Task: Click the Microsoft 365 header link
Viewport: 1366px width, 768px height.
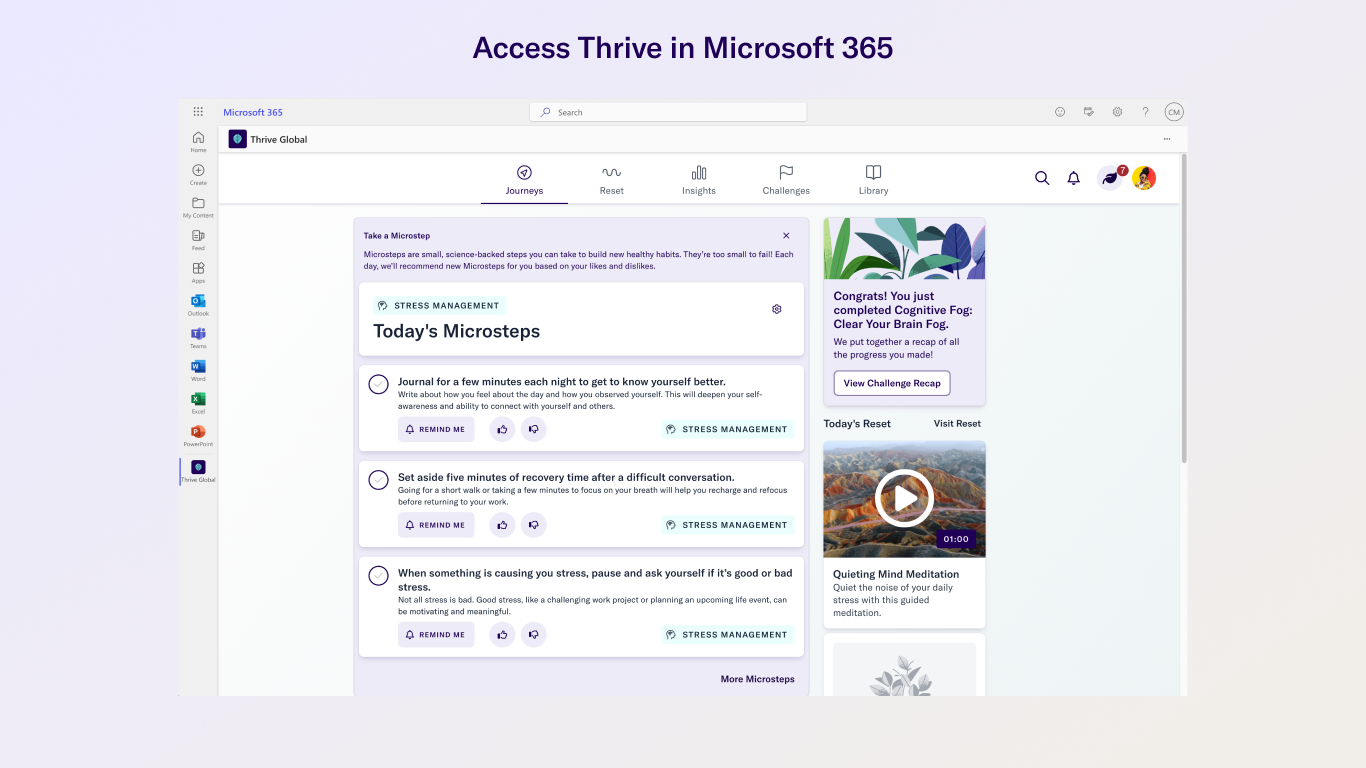Action: coord(253,112)
